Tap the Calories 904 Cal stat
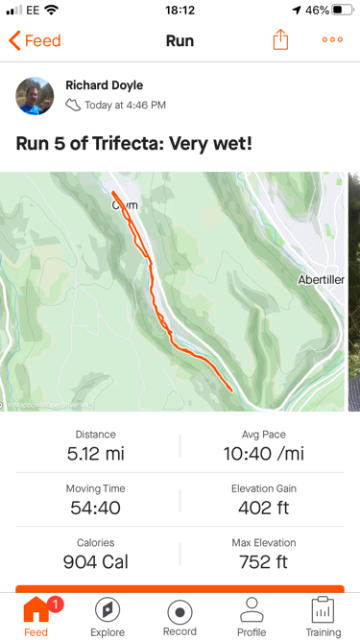The height and width of the screenshot is (640, 360). (x=96, y=554)
